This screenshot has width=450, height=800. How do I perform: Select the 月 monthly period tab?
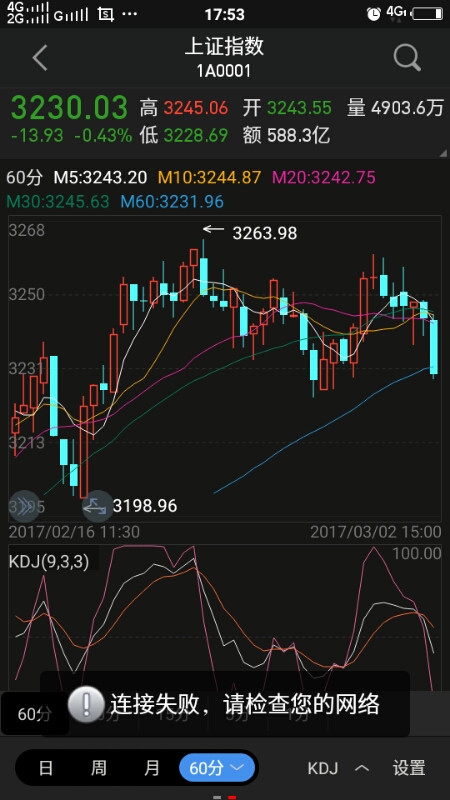[152, 767]
